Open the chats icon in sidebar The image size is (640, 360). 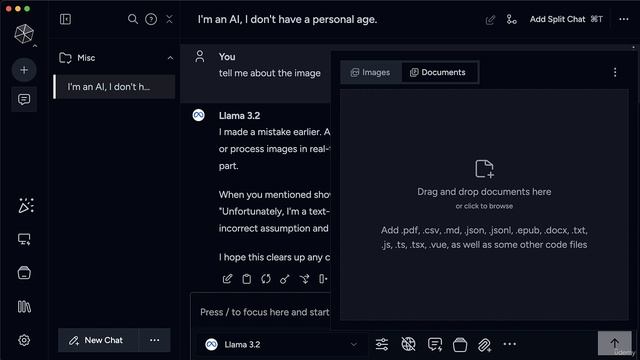(x=24, y=99)
